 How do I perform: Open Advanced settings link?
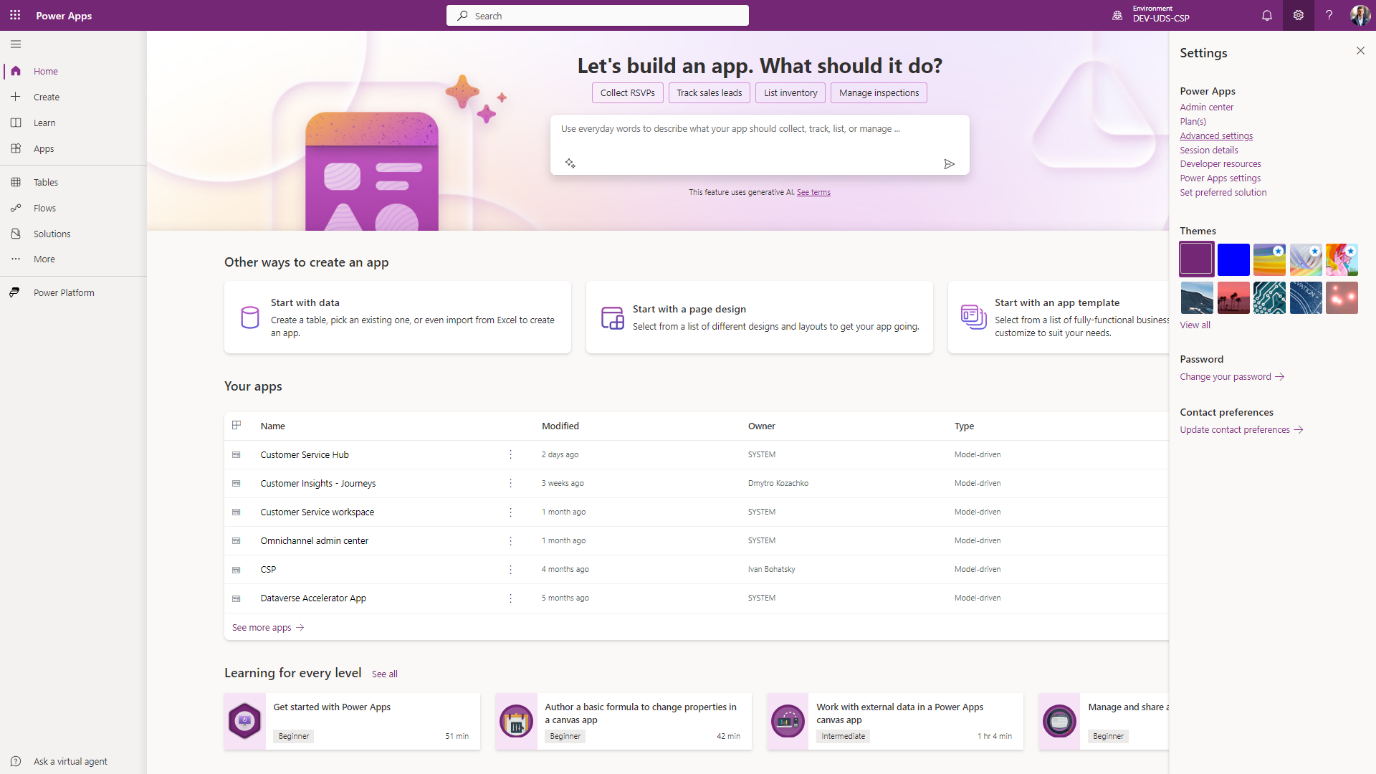pos(1216,136)
